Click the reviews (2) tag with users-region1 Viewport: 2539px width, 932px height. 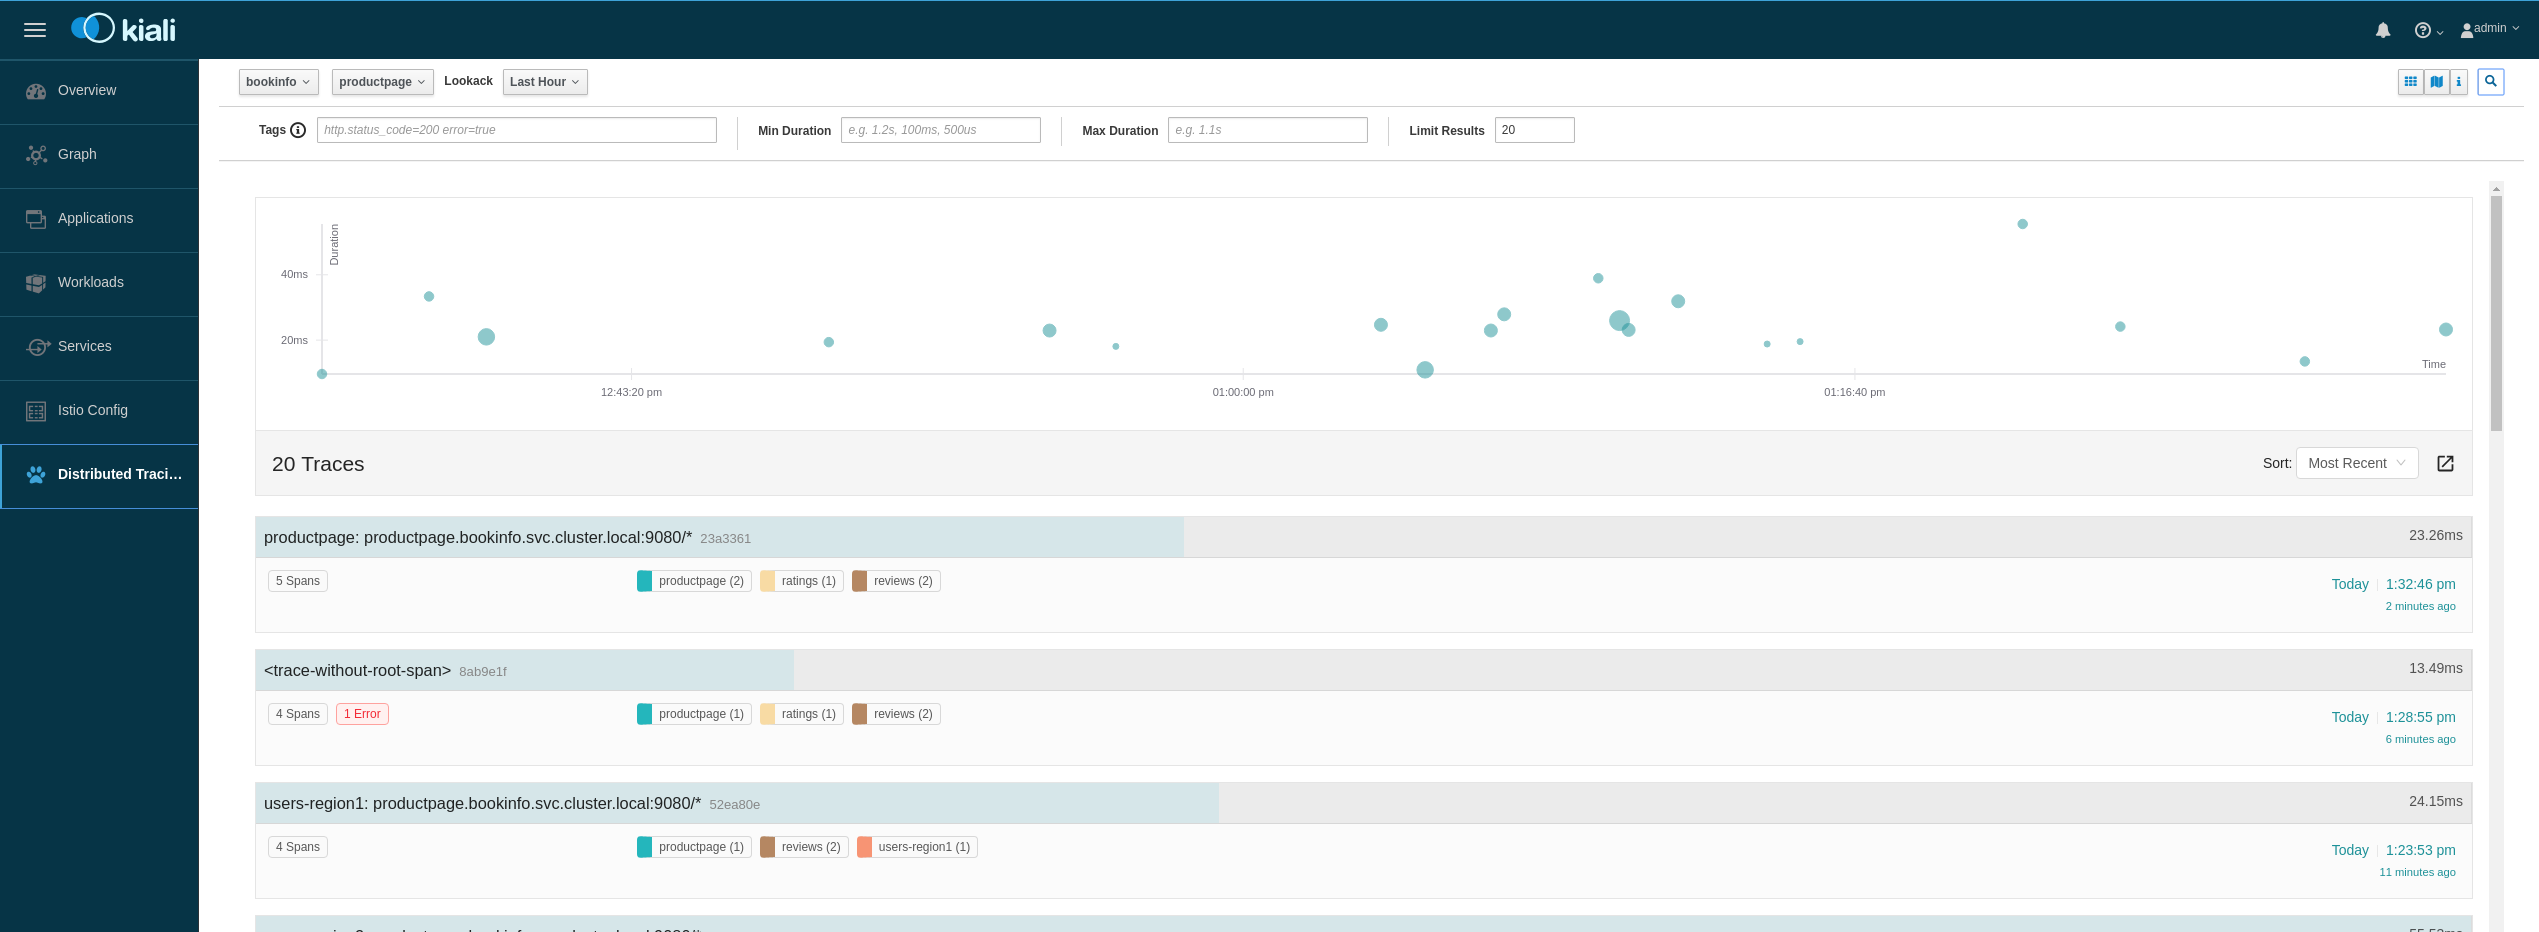pyautogui.click(x=804, y=847)
